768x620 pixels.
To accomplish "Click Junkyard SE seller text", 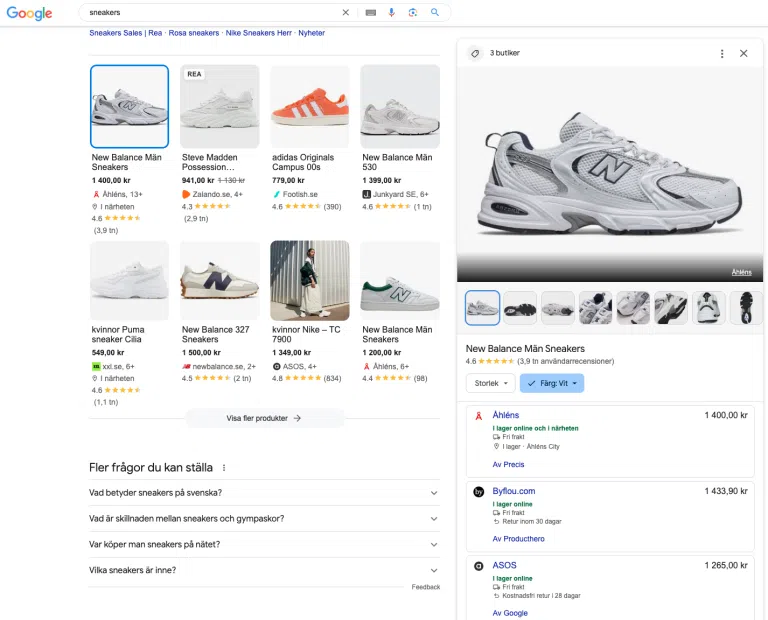I will click(400, 194).
